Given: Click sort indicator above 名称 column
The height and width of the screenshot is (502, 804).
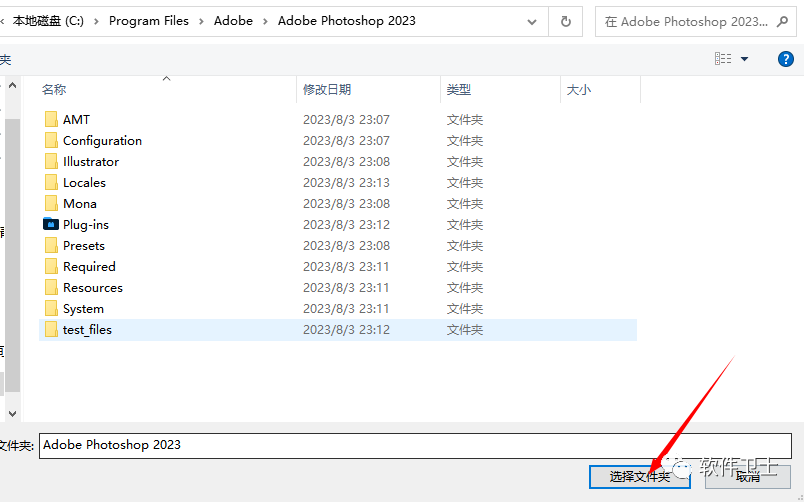Looking at the screenshot, I should pos(166,78).
